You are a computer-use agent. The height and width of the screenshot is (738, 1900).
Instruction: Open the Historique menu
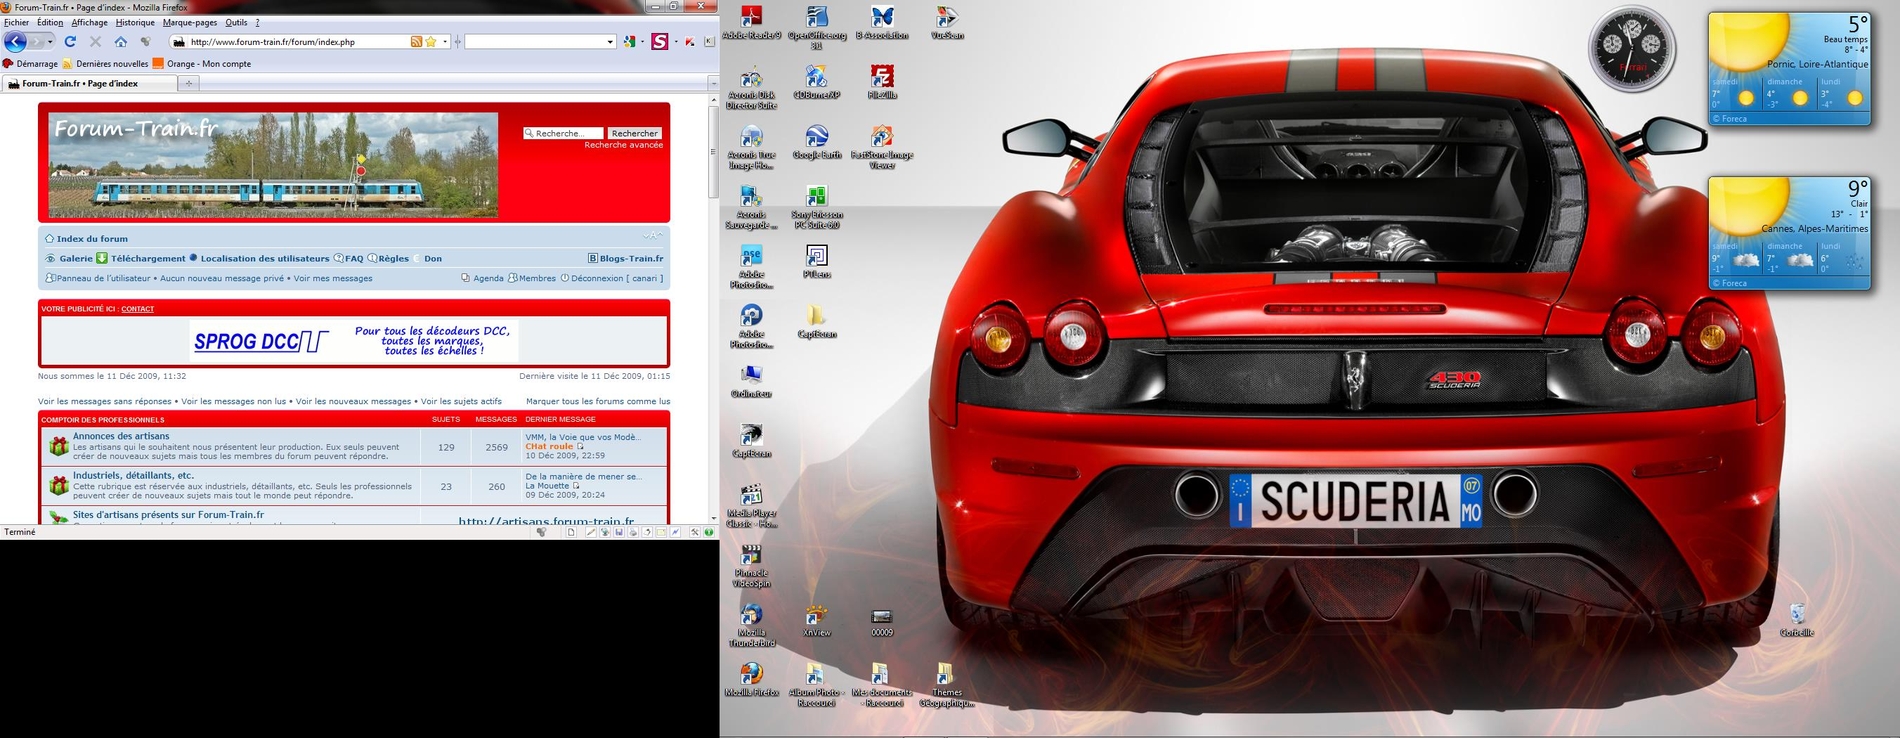[135, 22]
